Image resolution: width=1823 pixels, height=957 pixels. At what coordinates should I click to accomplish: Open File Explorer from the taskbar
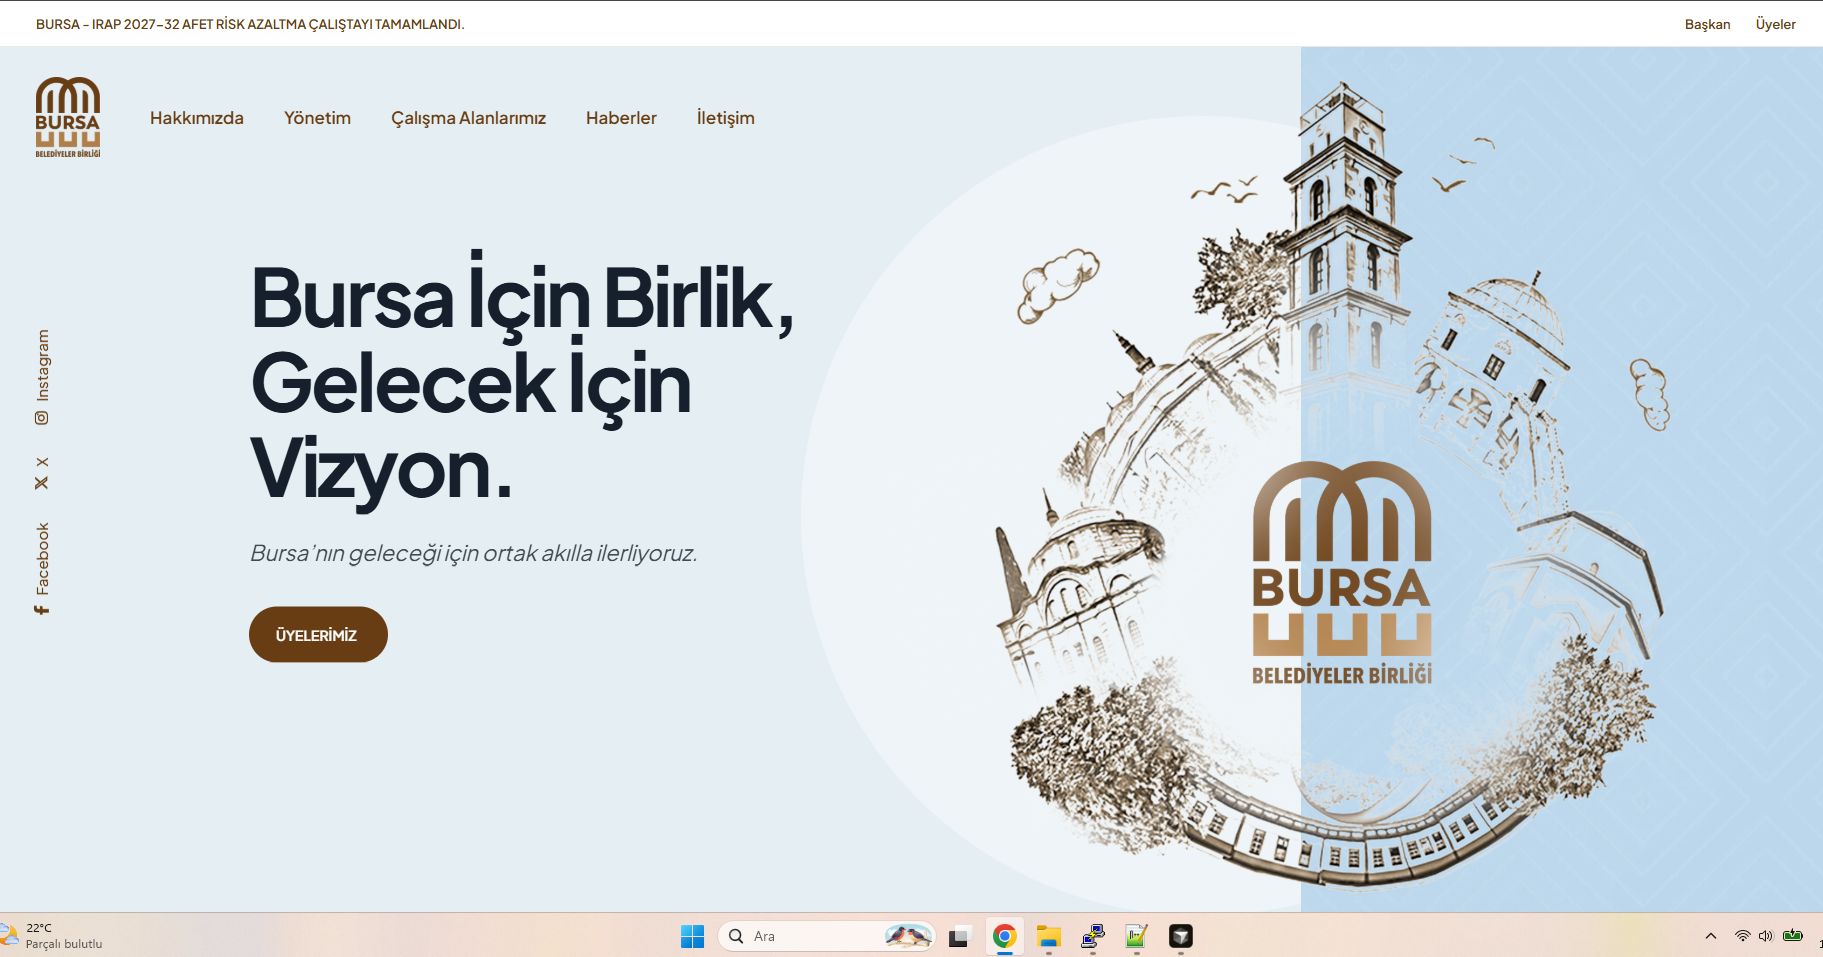tap(1049, 936)
